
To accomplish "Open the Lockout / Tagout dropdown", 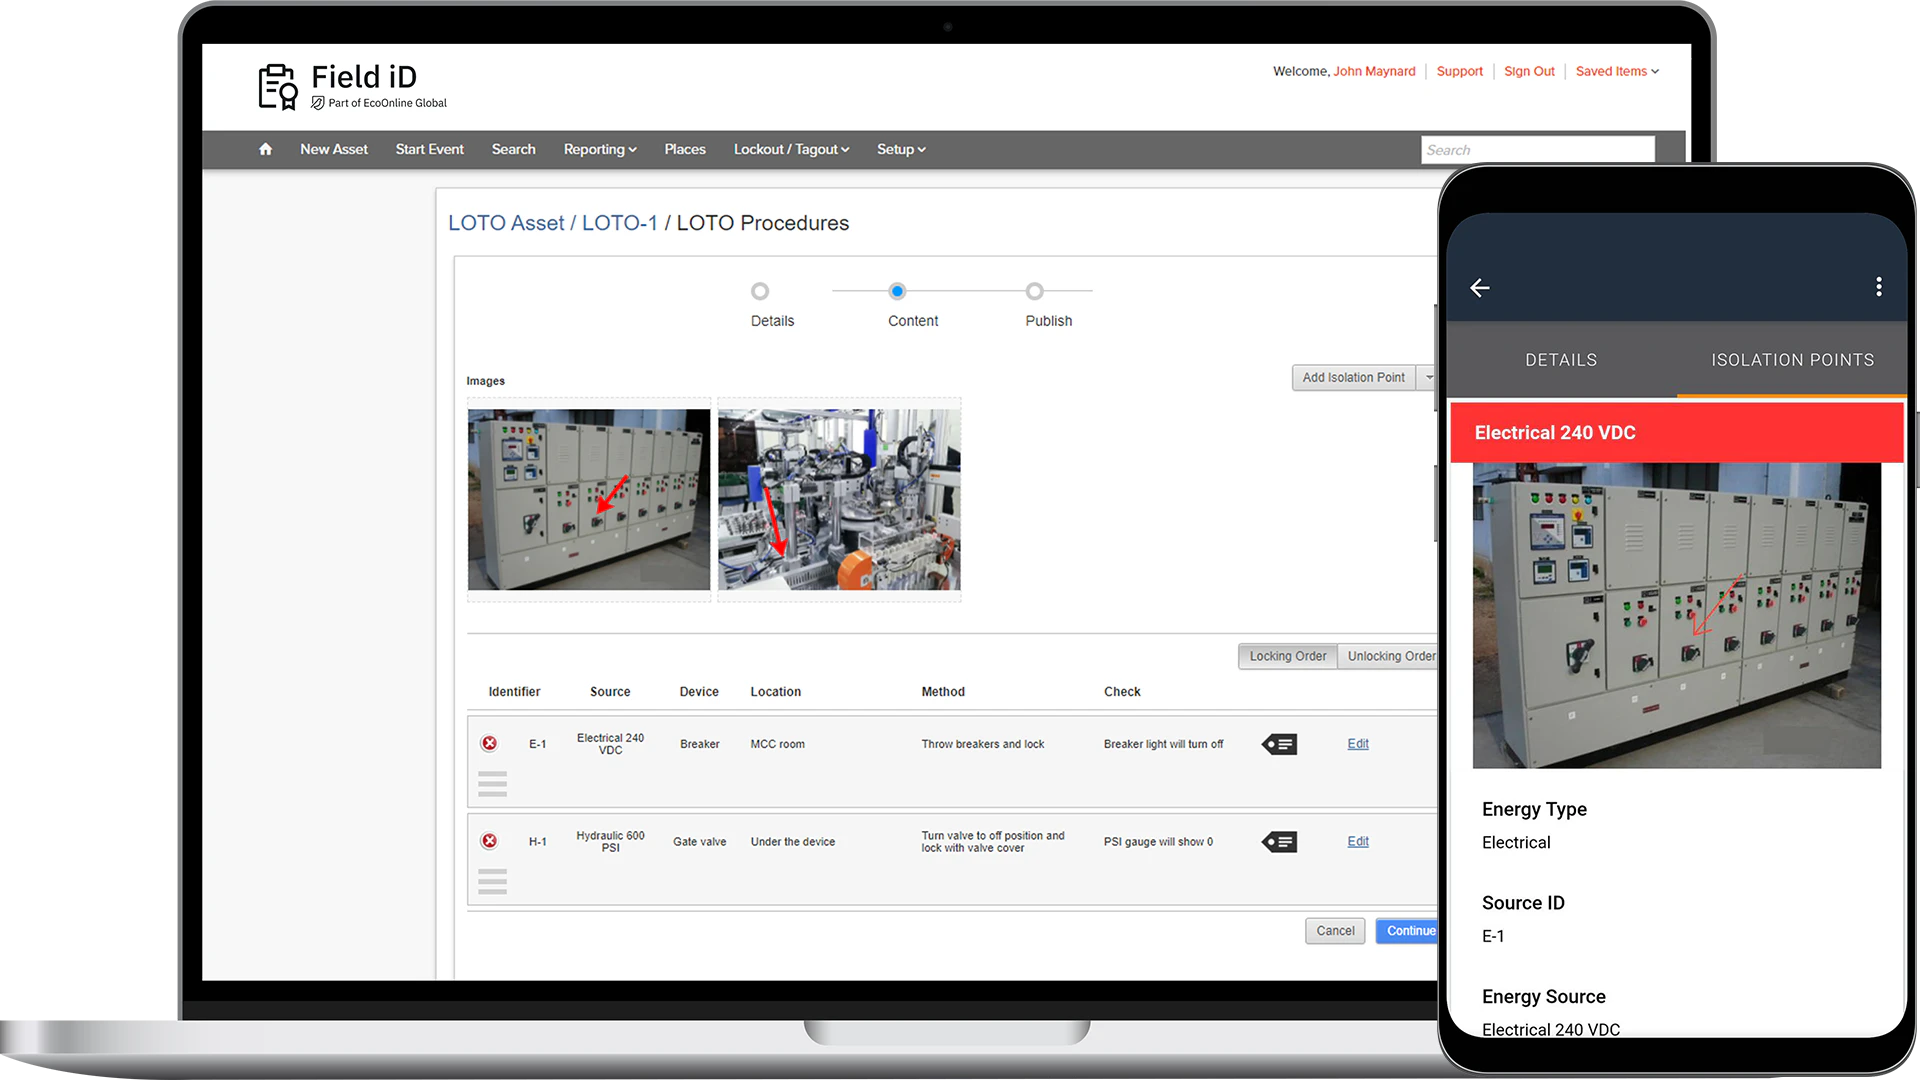I will [x=791, y=149].
